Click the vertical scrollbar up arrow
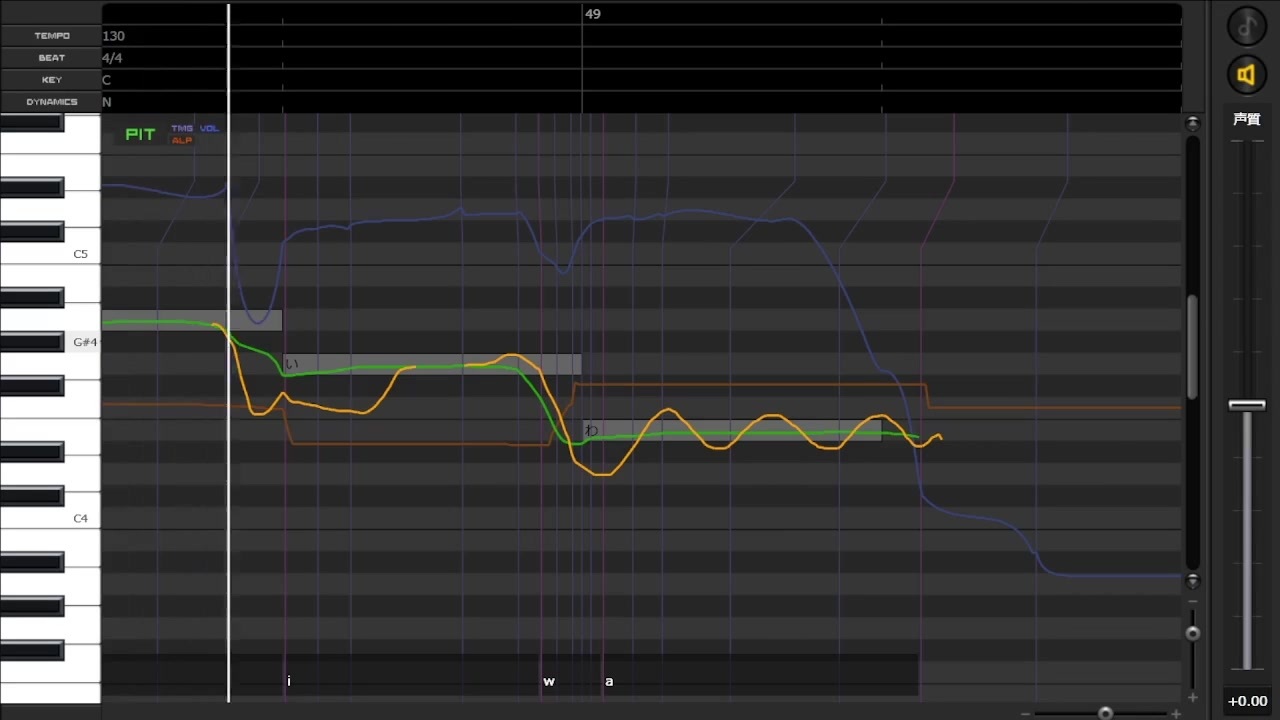Screen dimensions: 1280x720 [x=1192, y=124]
